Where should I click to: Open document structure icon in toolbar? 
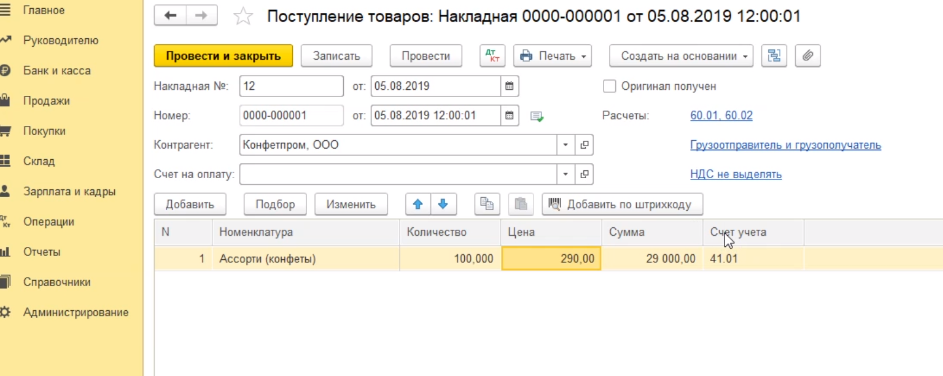[775, 56]
